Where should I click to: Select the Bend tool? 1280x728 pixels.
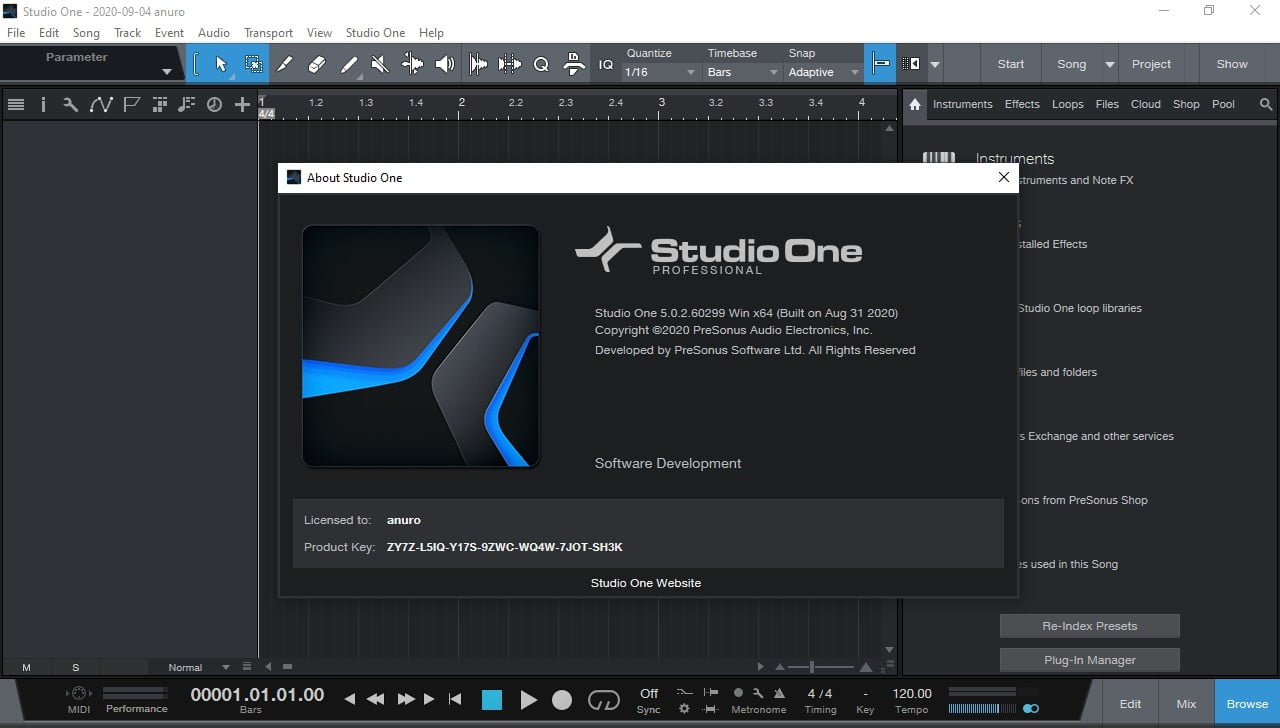(412, 64)
